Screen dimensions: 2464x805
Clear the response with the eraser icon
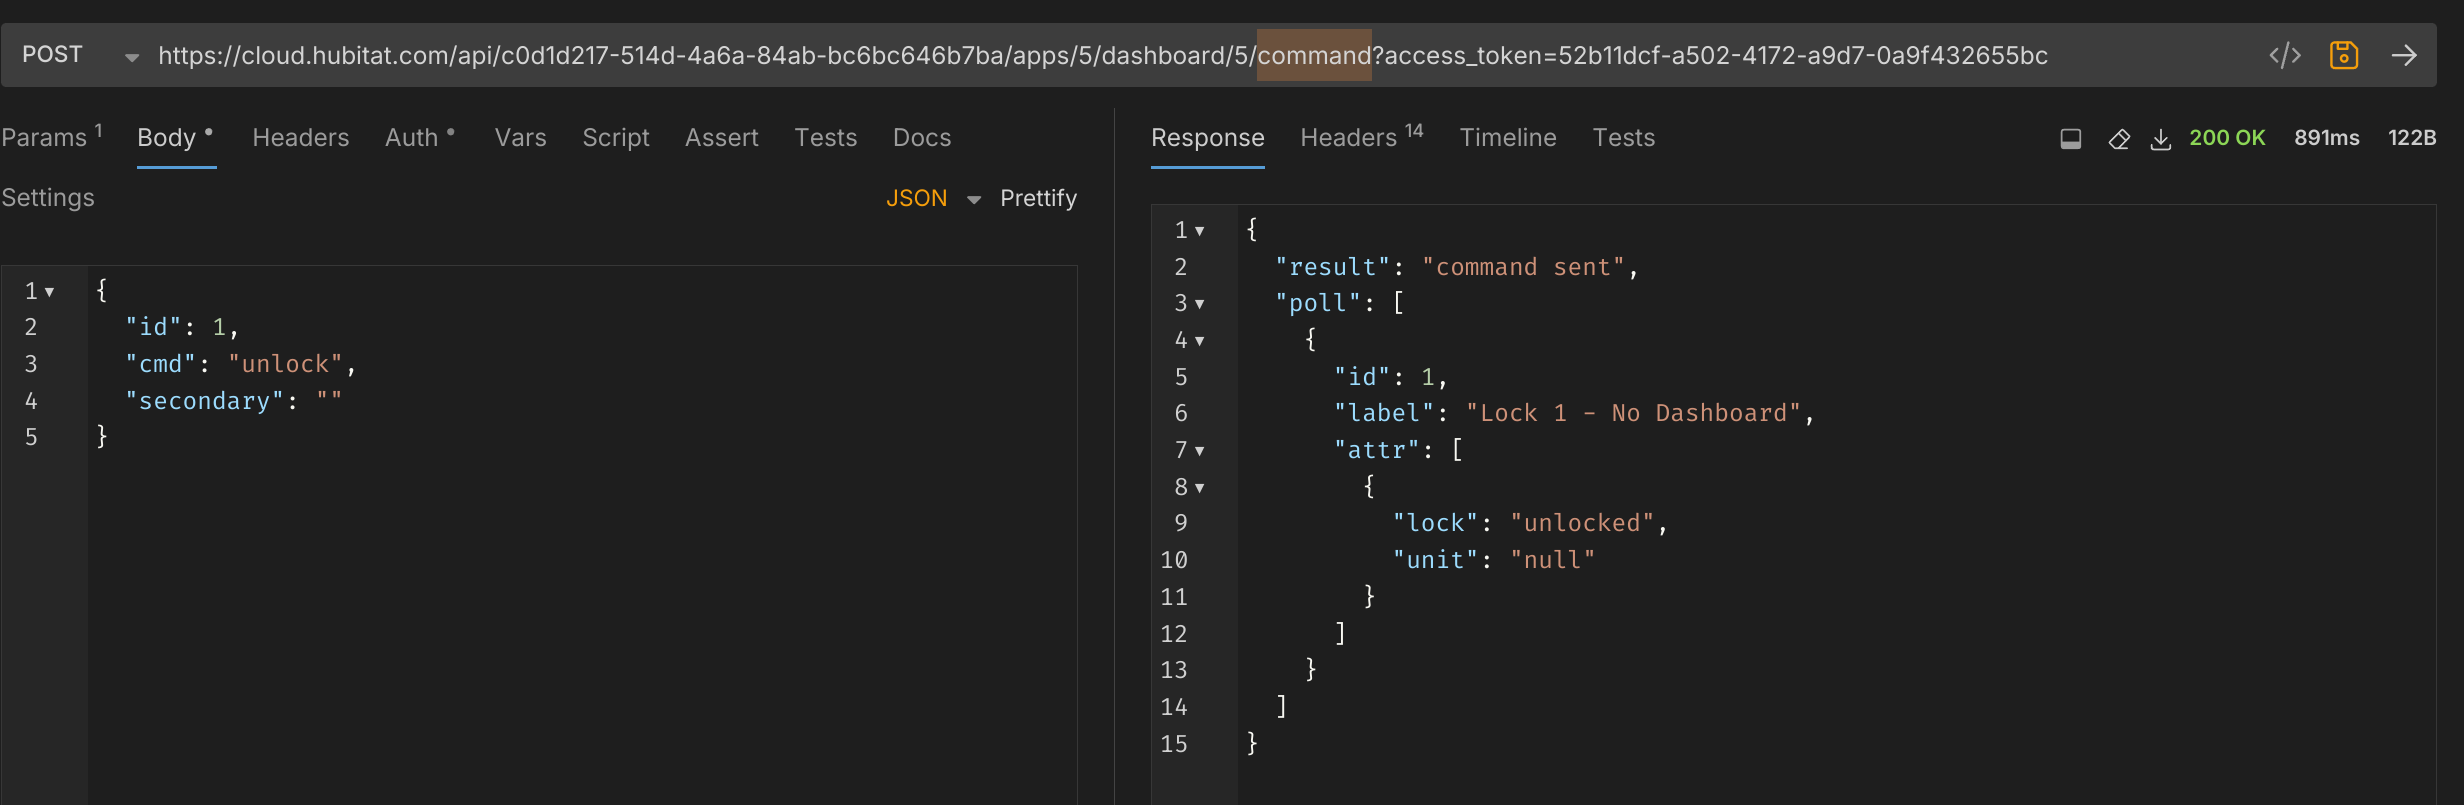tap(2118, 139)
